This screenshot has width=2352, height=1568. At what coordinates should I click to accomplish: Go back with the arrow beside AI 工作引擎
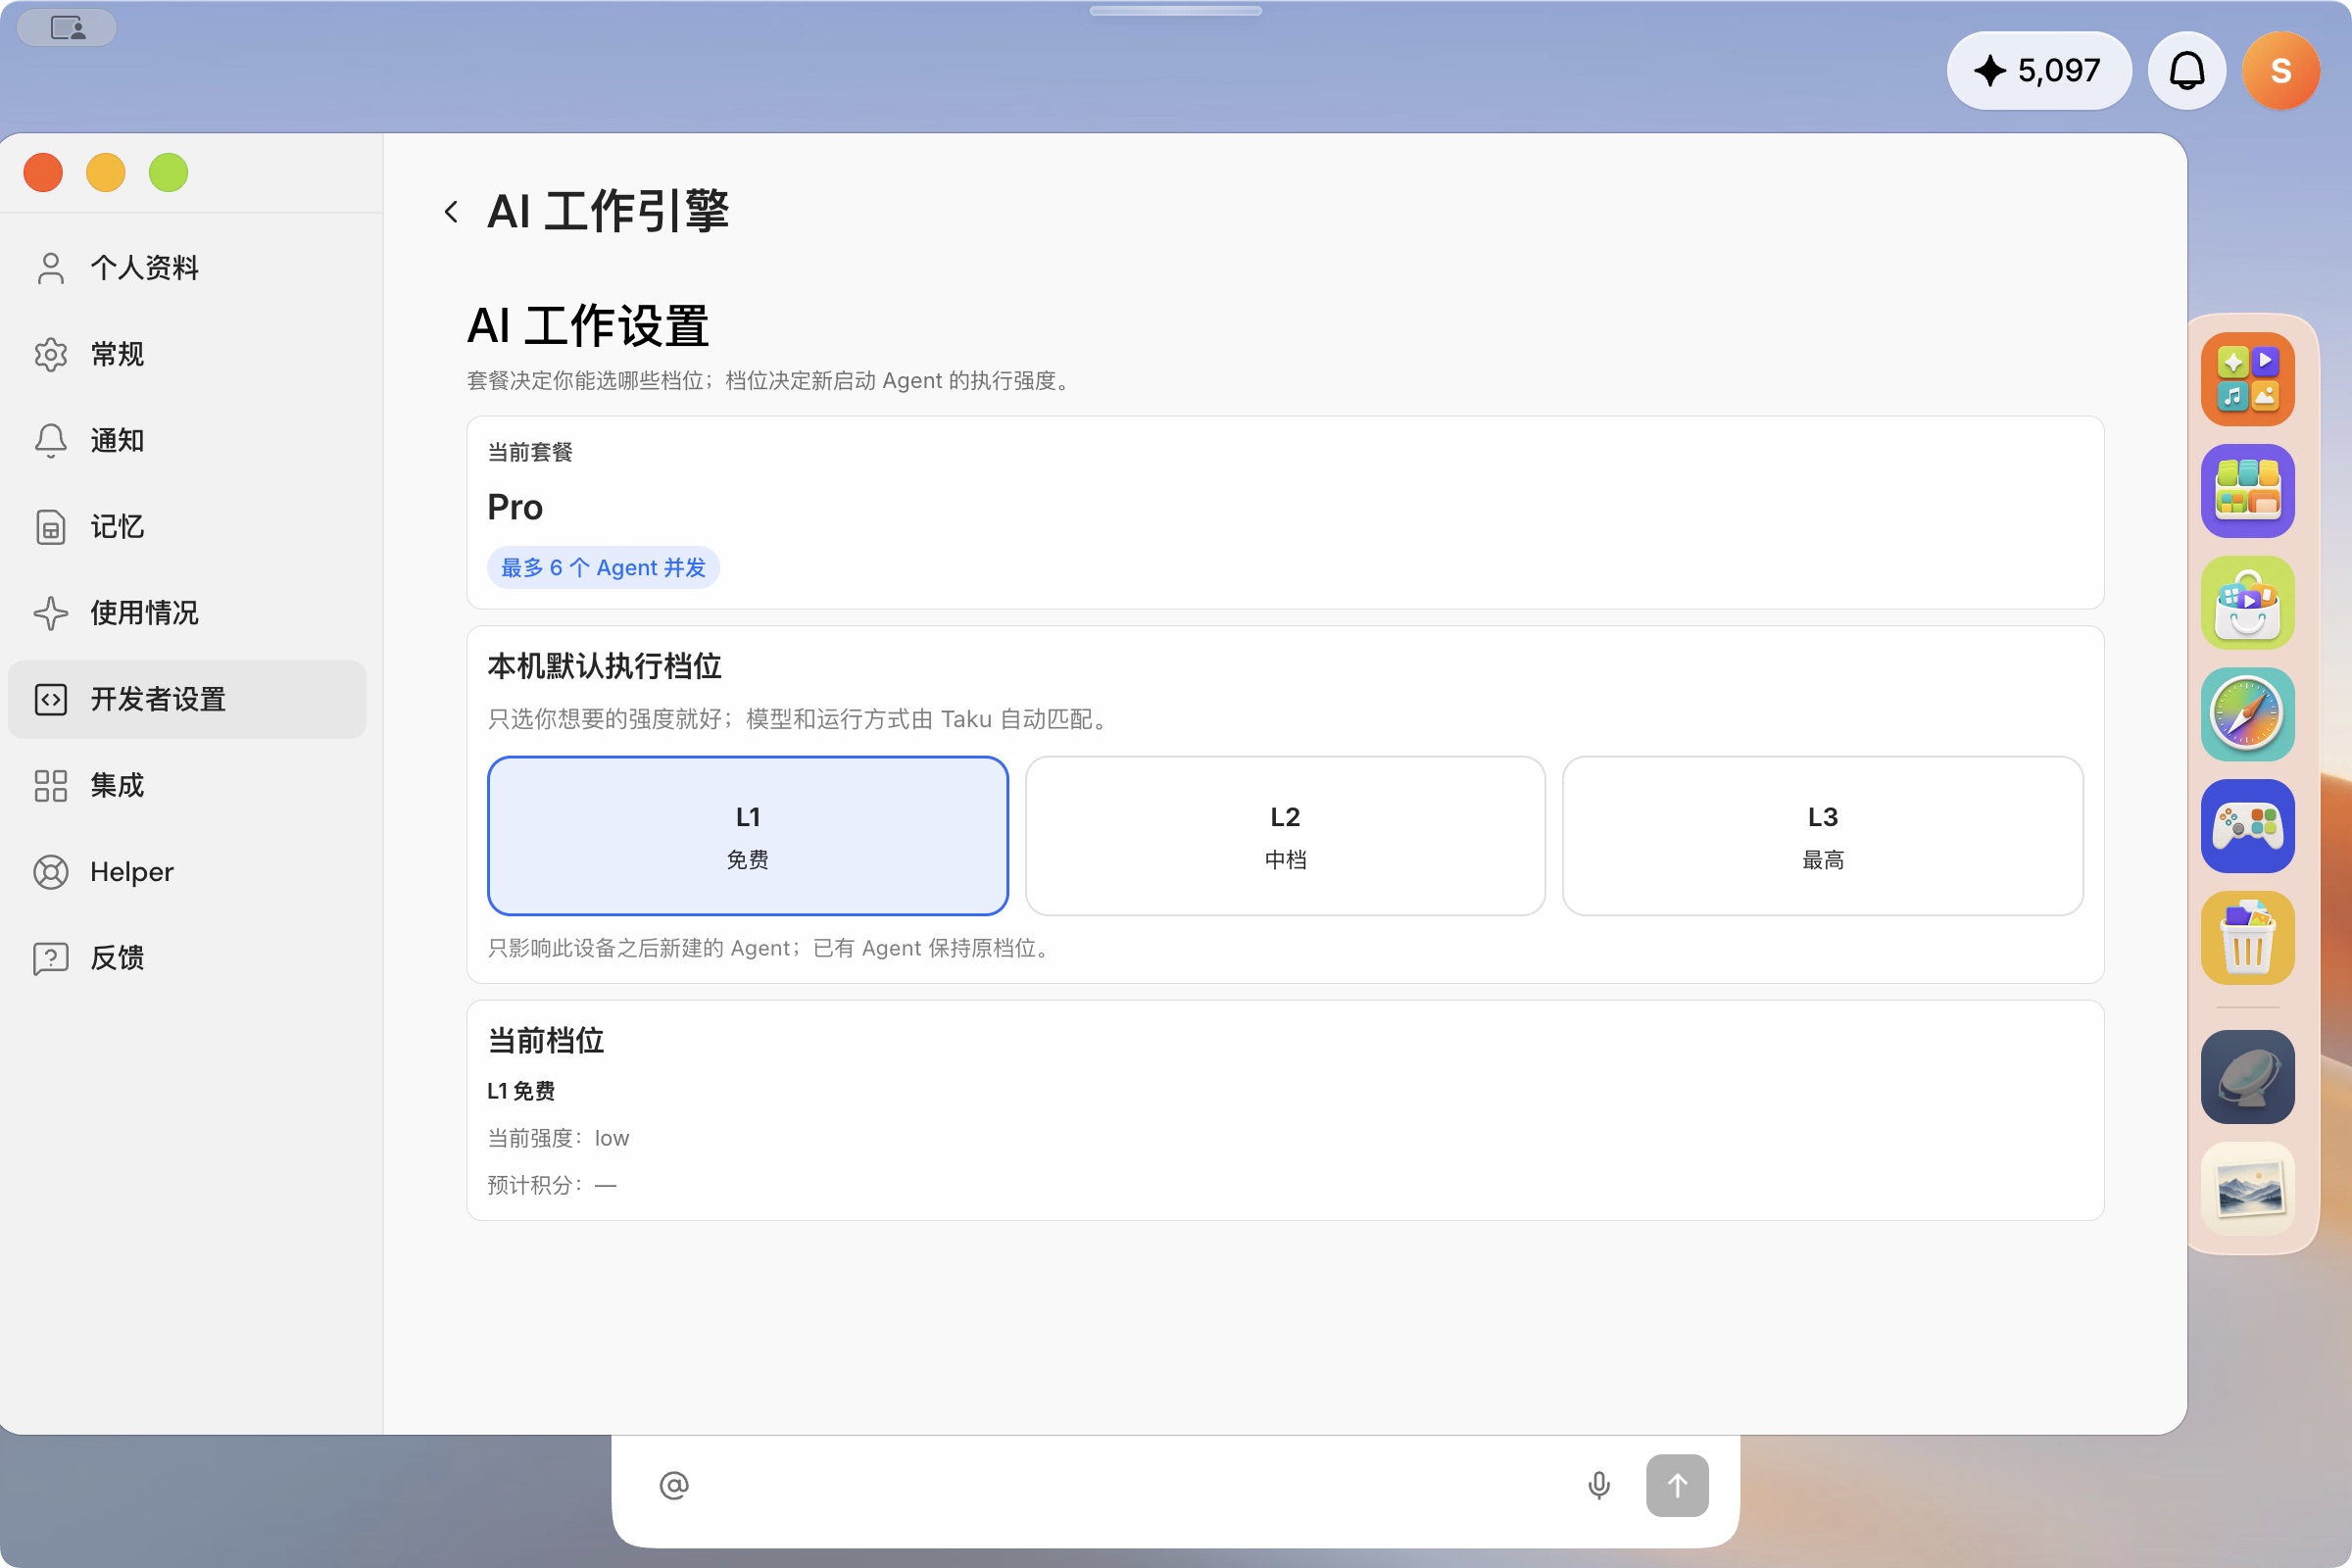coord(451,212)
